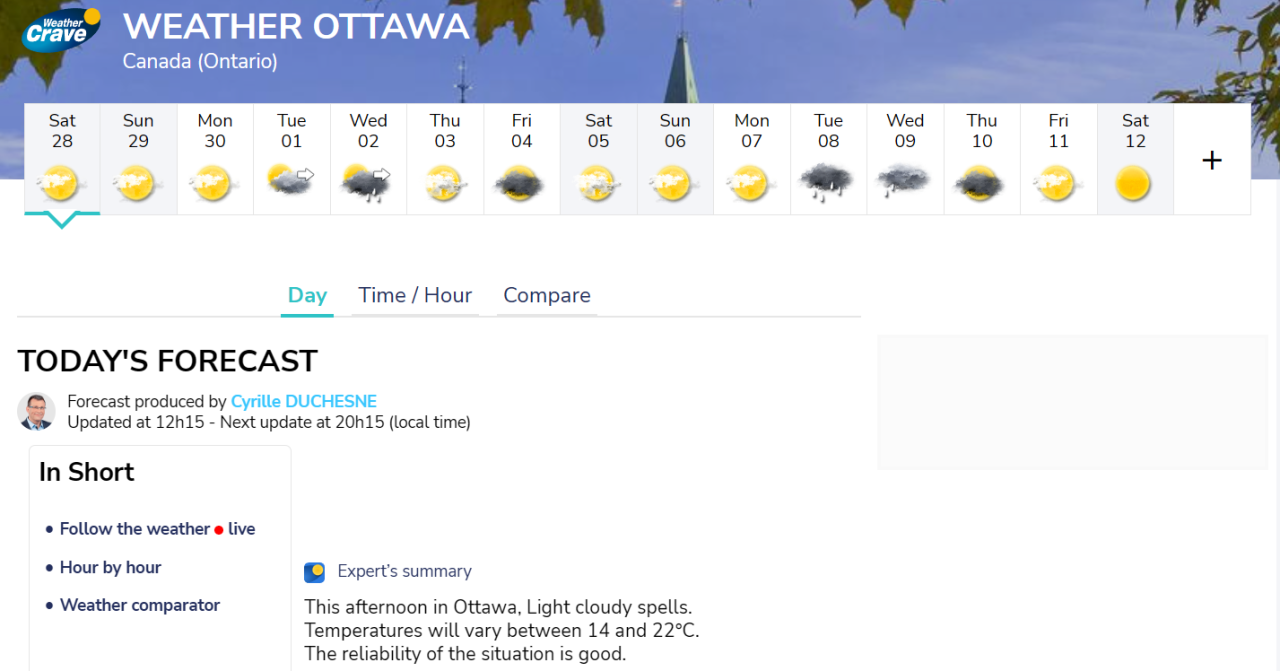Open the Compare tab
The image size is (1280, 671).
[547, 295]
